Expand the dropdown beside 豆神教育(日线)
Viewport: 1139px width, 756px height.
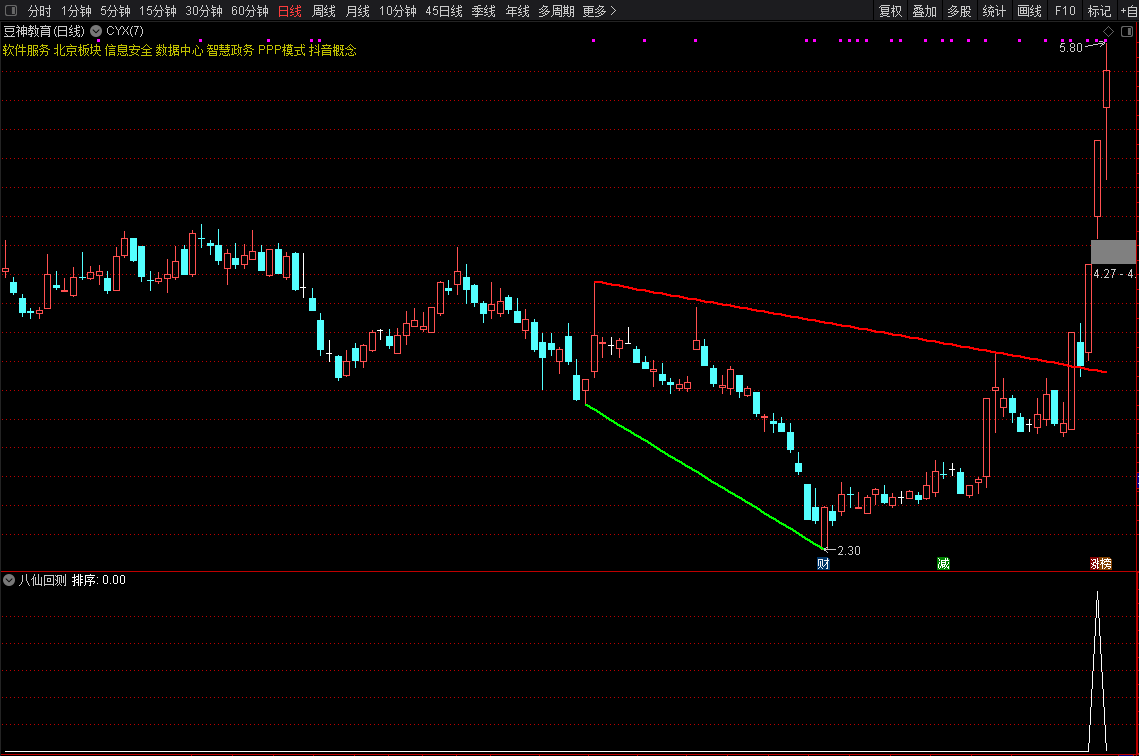96,32
